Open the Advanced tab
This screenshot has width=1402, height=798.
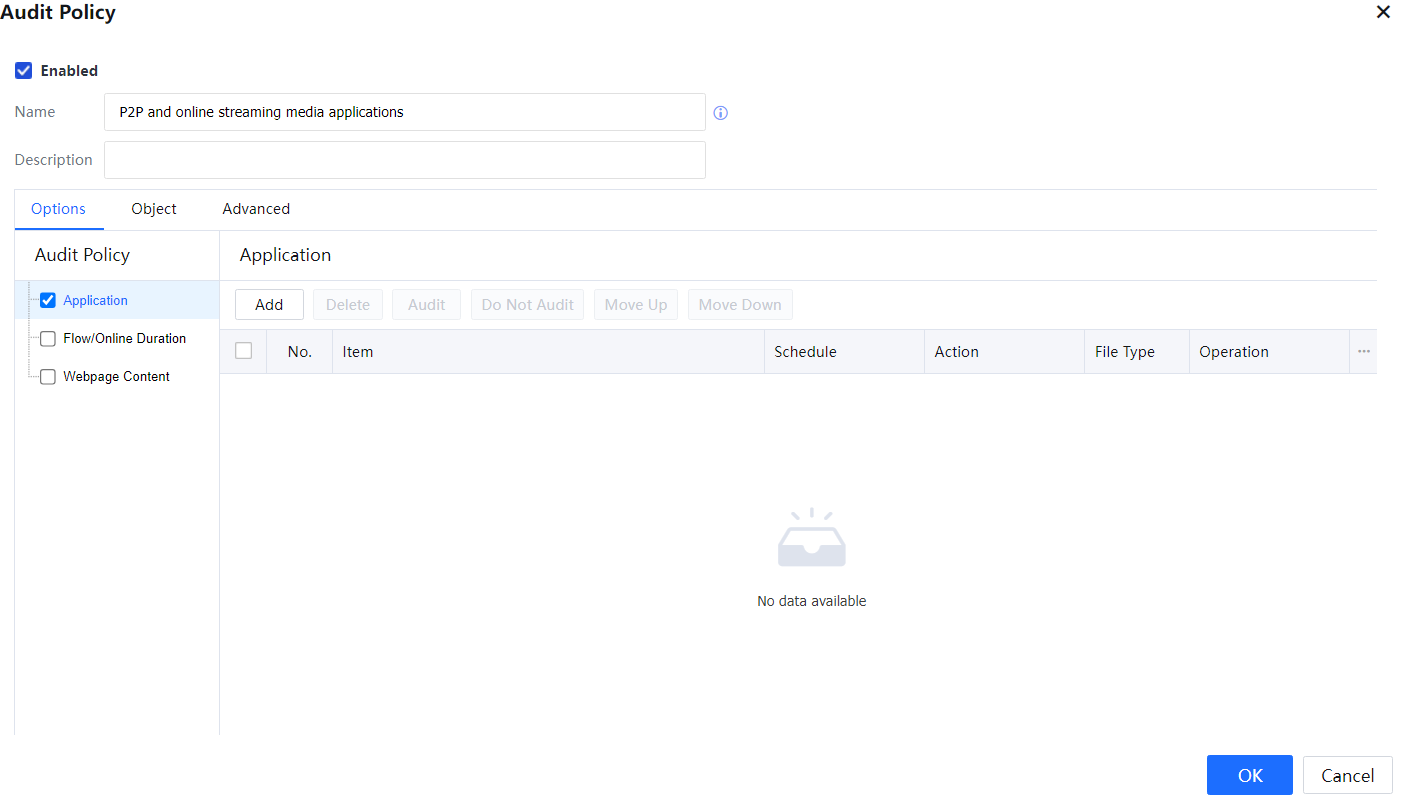pos(256,209)
